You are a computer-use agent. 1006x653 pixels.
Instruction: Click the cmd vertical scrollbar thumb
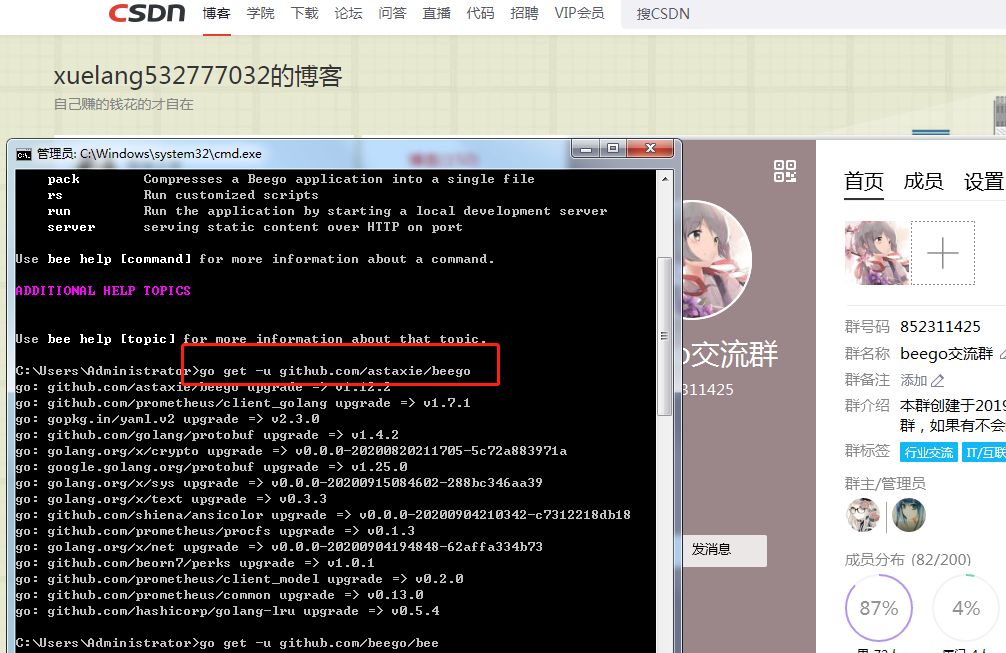click(x=665, y=335)
